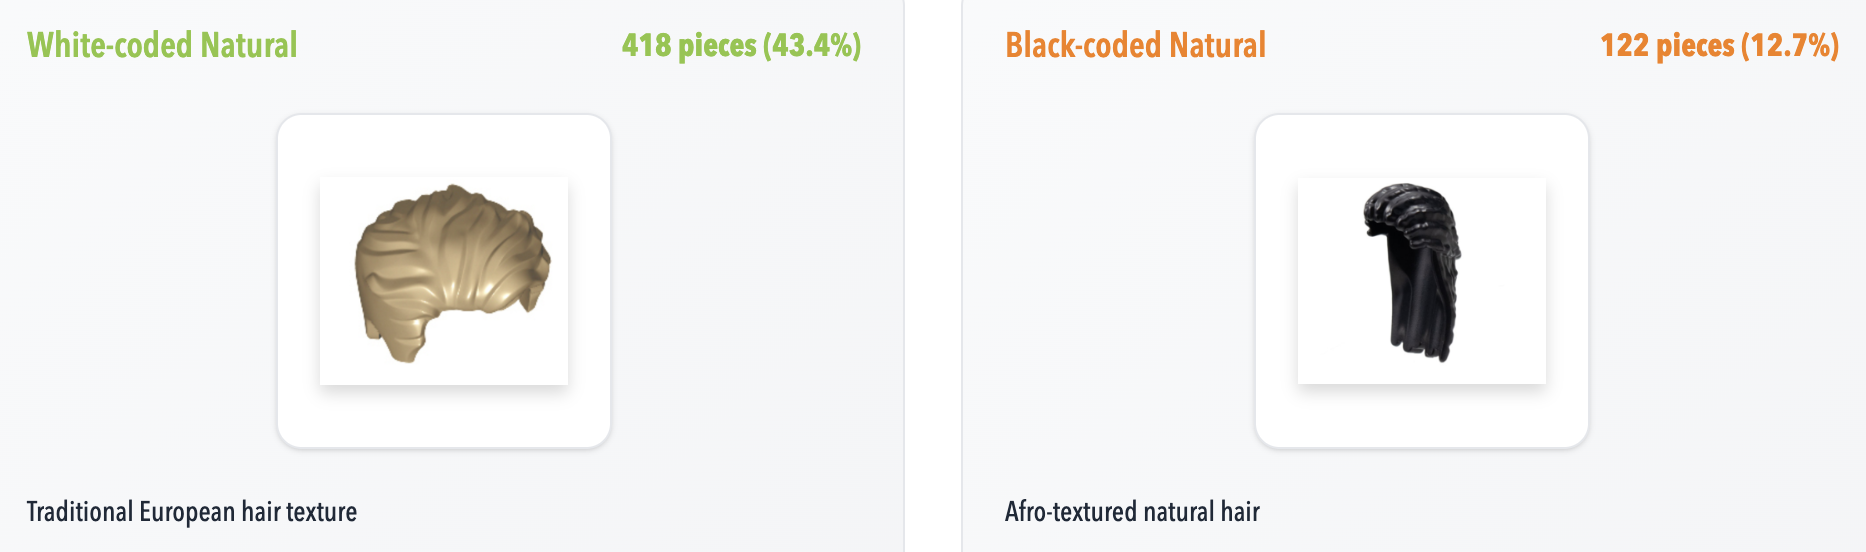Click the Traditional European hair texture caption

(x=191, y=512)
